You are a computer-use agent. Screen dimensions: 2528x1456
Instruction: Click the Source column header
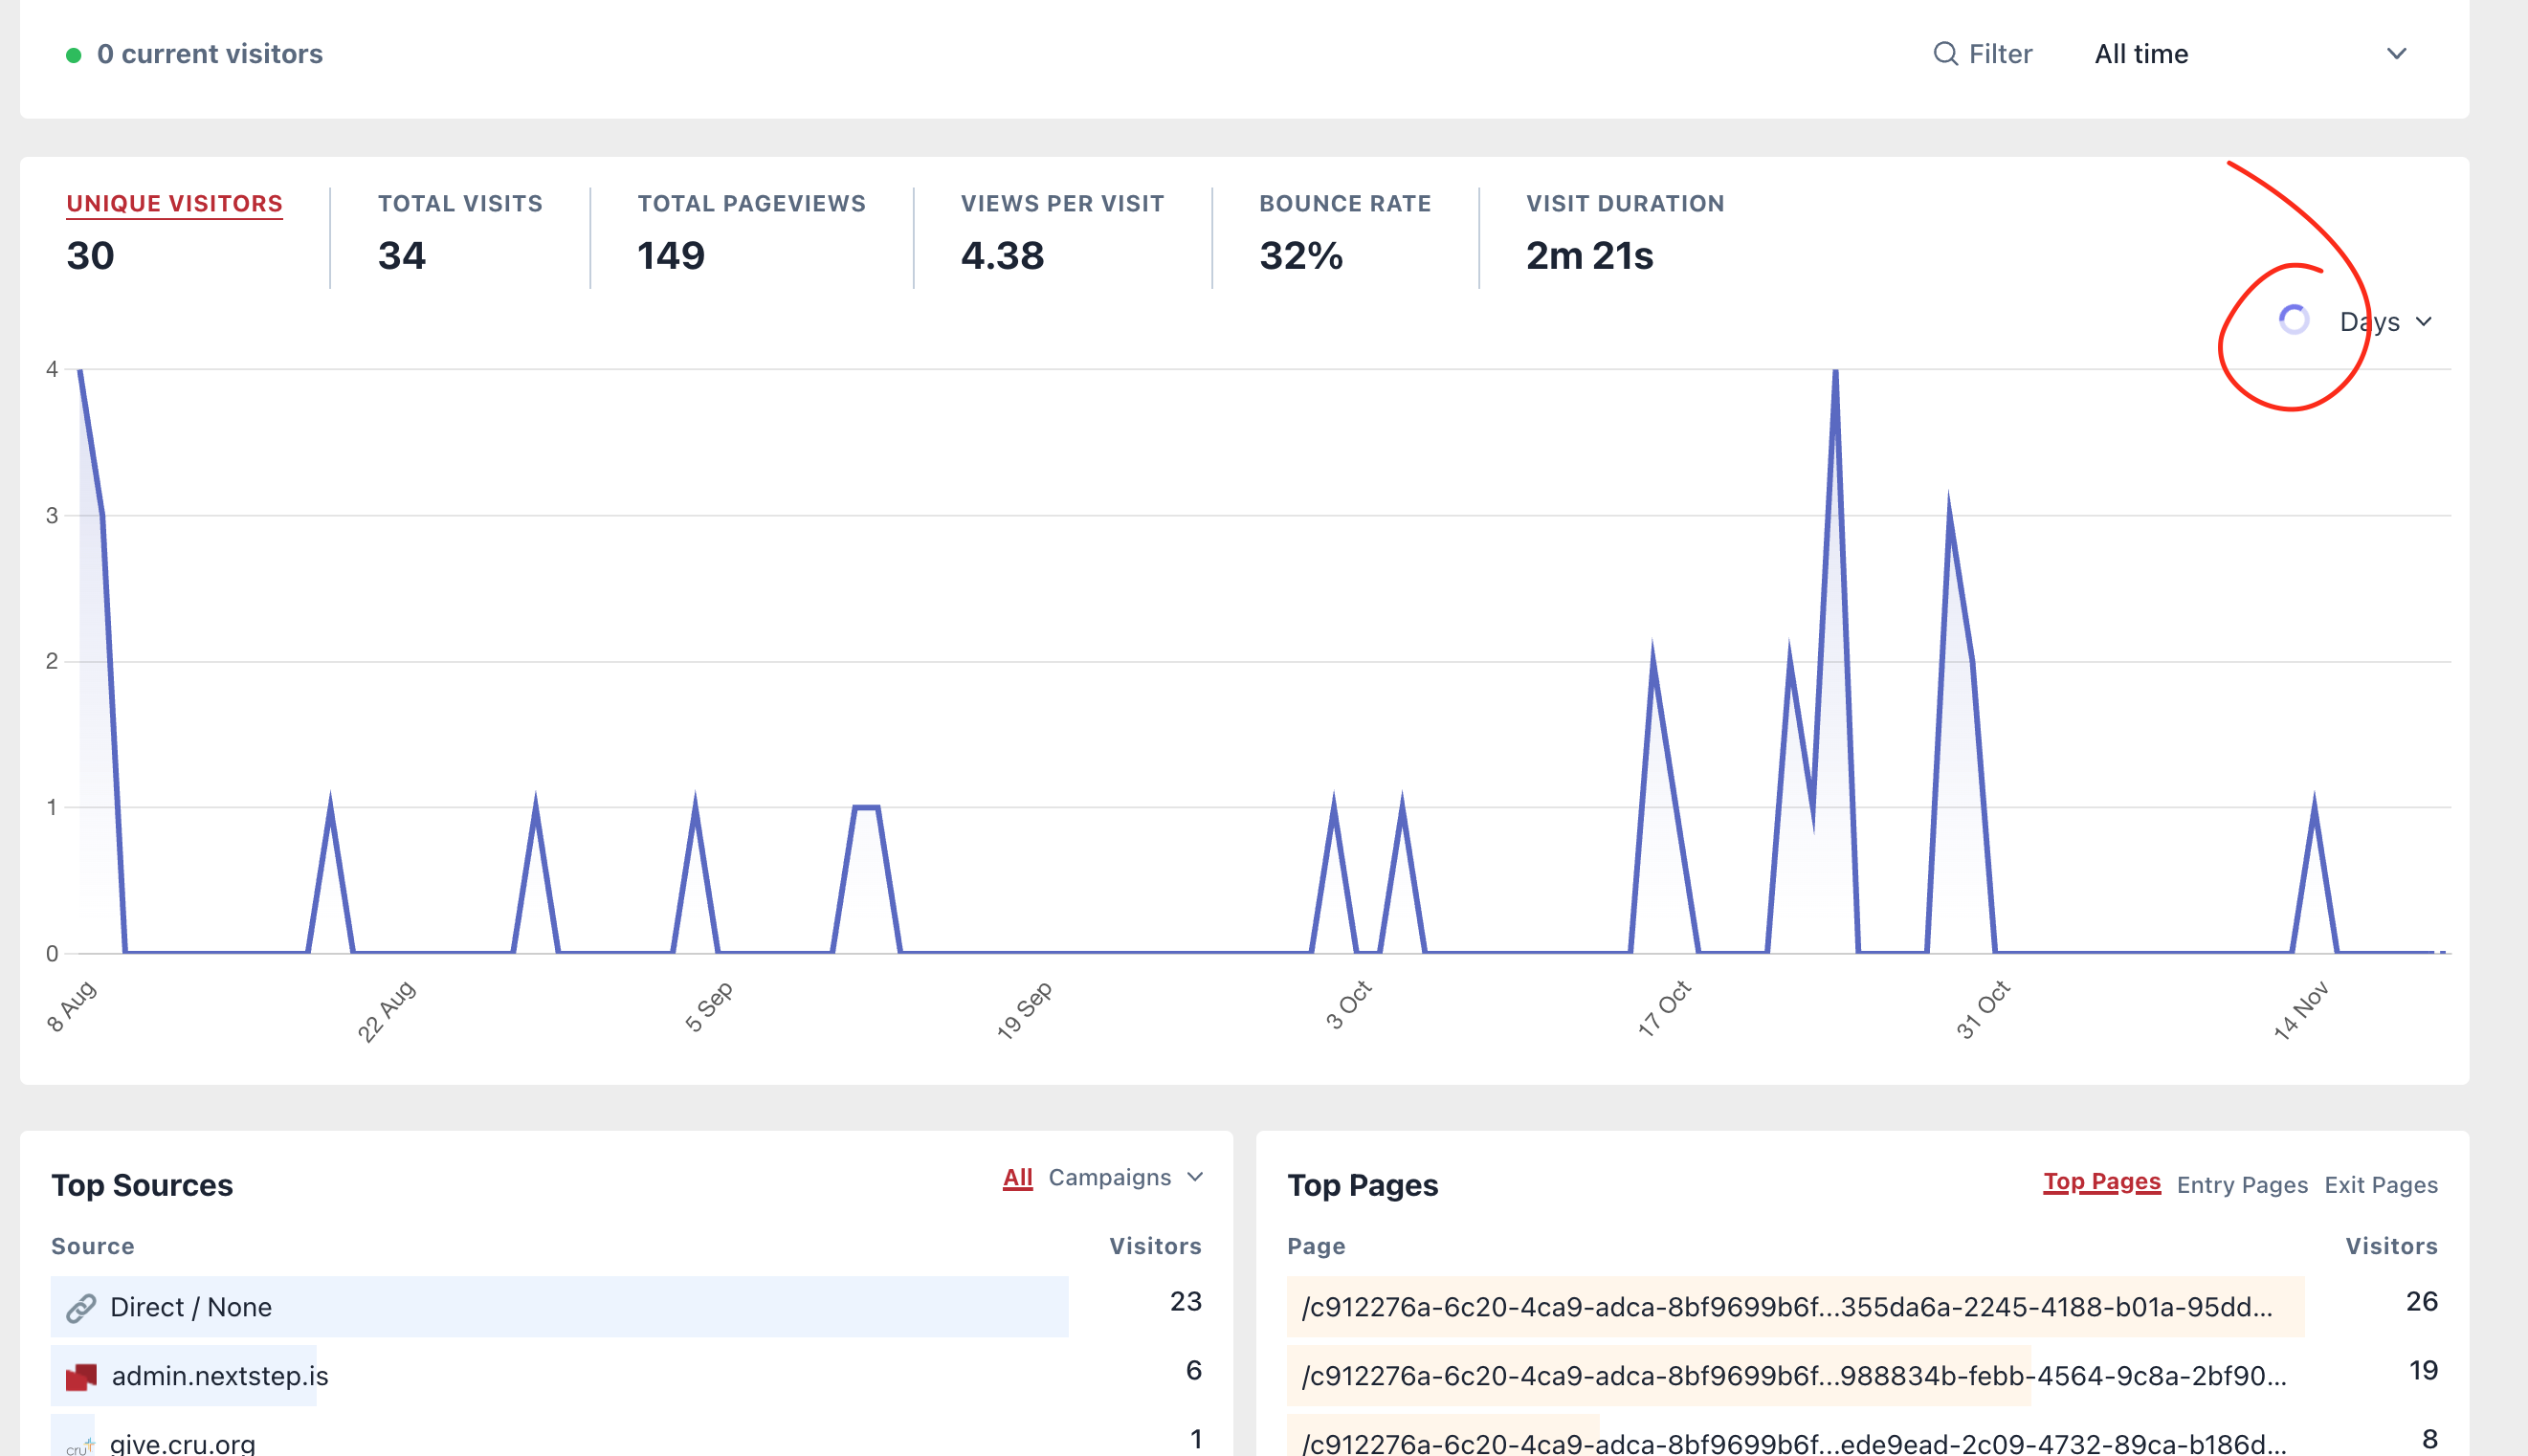click(x=93, y=1246)
